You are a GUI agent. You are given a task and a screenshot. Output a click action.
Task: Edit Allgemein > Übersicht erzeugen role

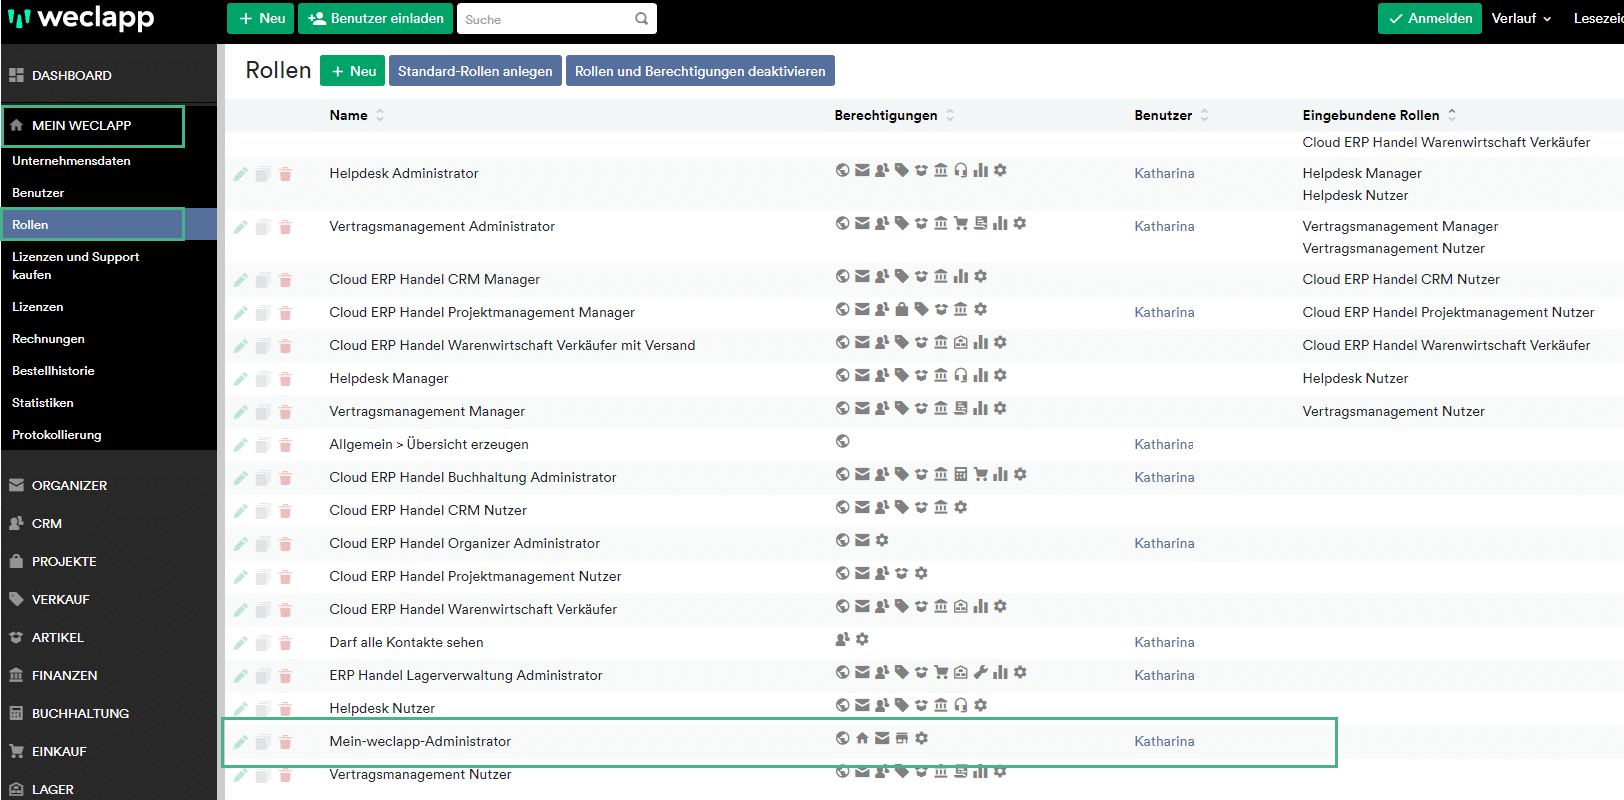coord(240,445)
